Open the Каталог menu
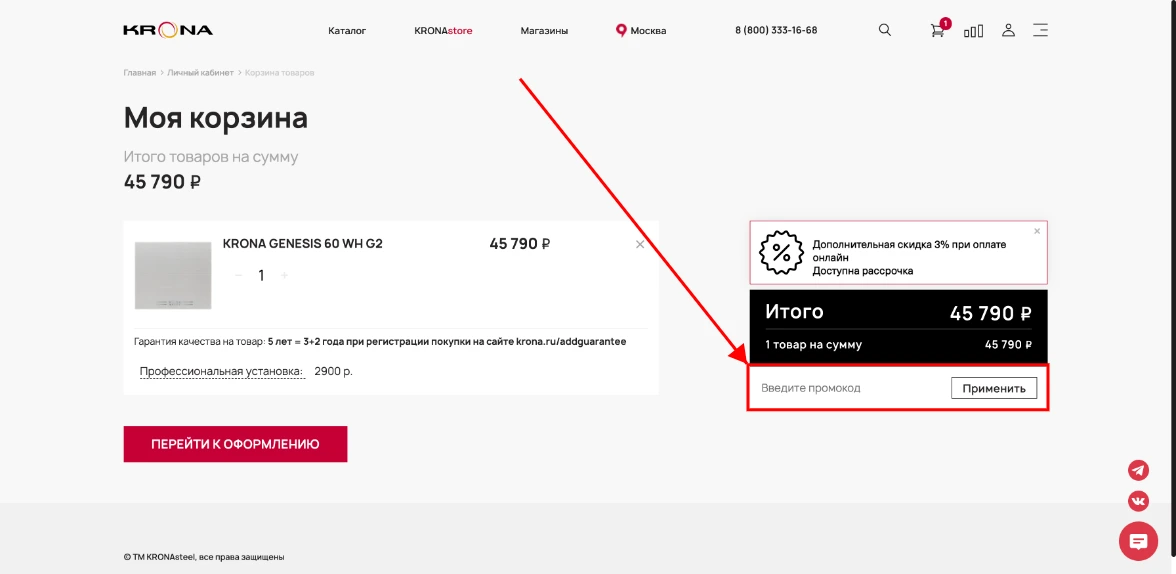The height and width of the screenshot is (574, 1176). pos(347,31)
